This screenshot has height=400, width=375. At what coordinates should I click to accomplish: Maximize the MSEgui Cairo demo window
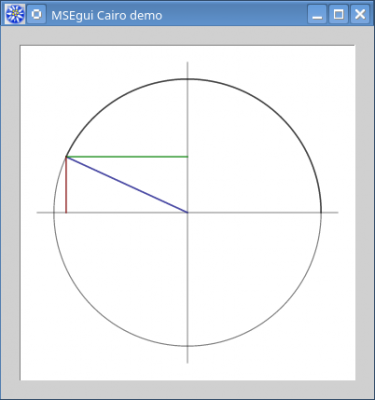point(338,14)
